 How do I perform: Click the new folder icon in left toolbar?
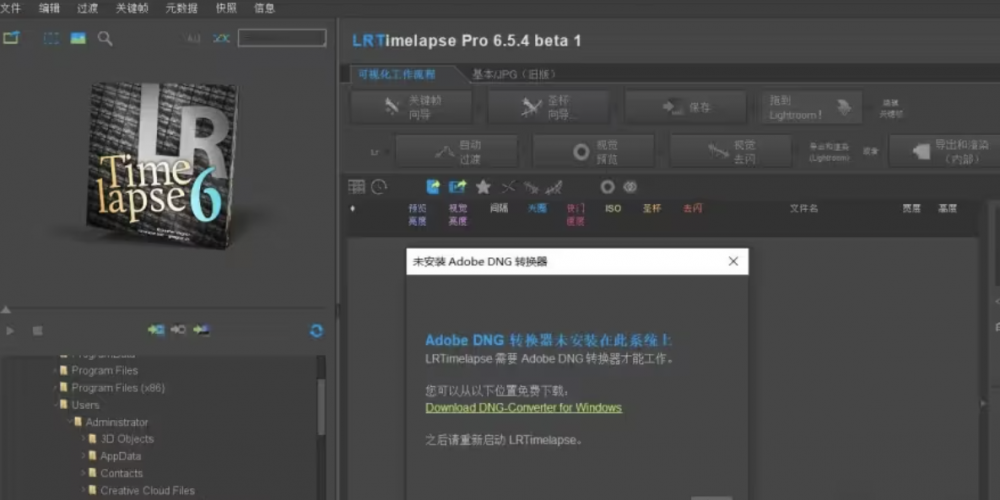11,38
